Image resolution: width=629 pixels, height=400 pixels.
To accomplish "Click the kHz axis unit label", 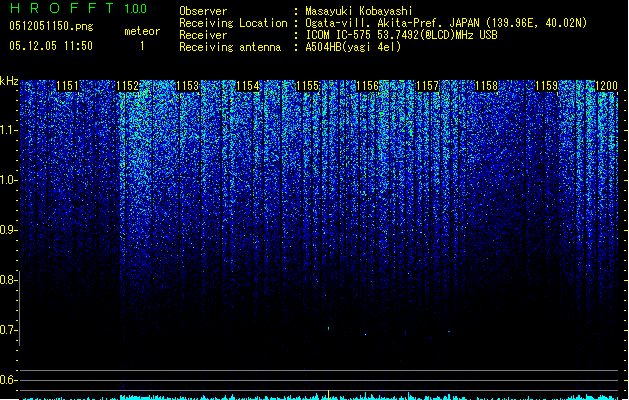I will coord(9,81).
